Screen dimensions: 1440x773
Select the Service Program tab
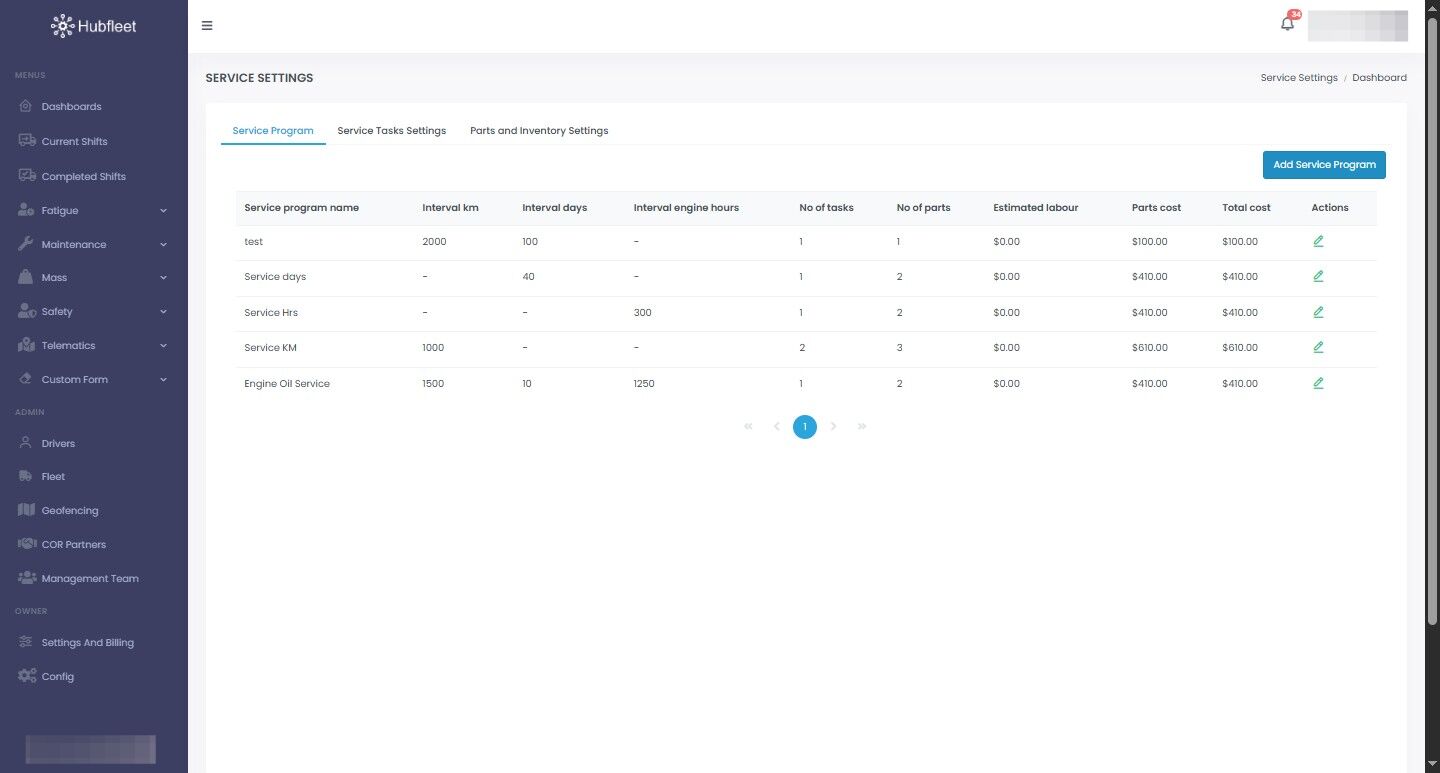point(273,131)
